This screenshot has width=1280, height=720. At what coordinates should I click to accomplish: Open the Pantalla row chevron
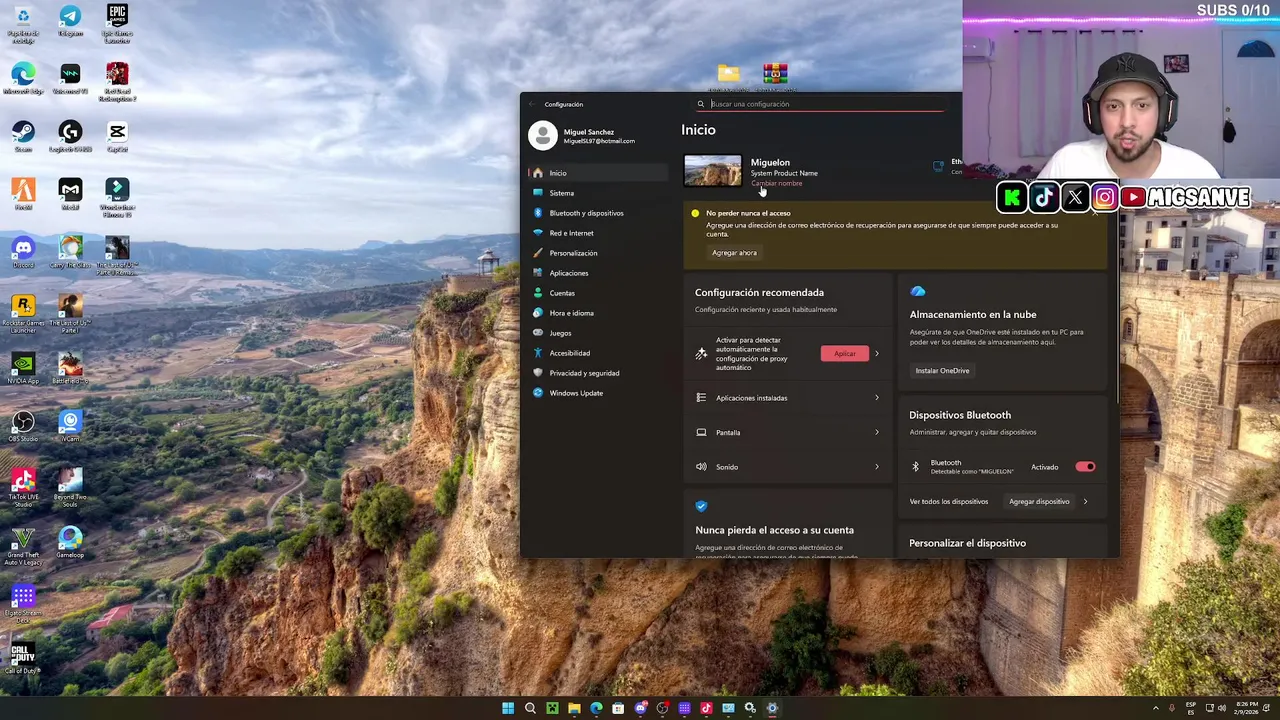tap(877, 432)
